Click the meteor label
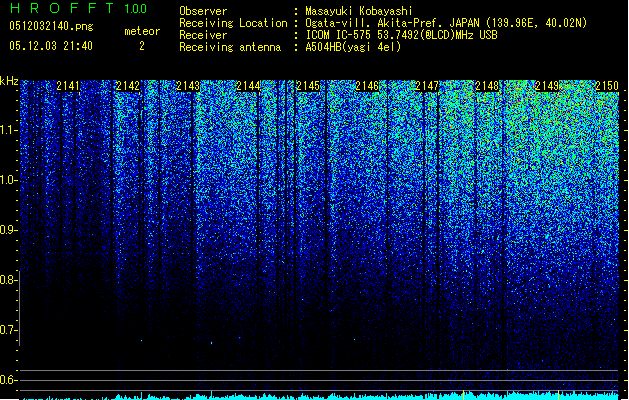Screen dimensions: 629x400 tap(142, 31)
